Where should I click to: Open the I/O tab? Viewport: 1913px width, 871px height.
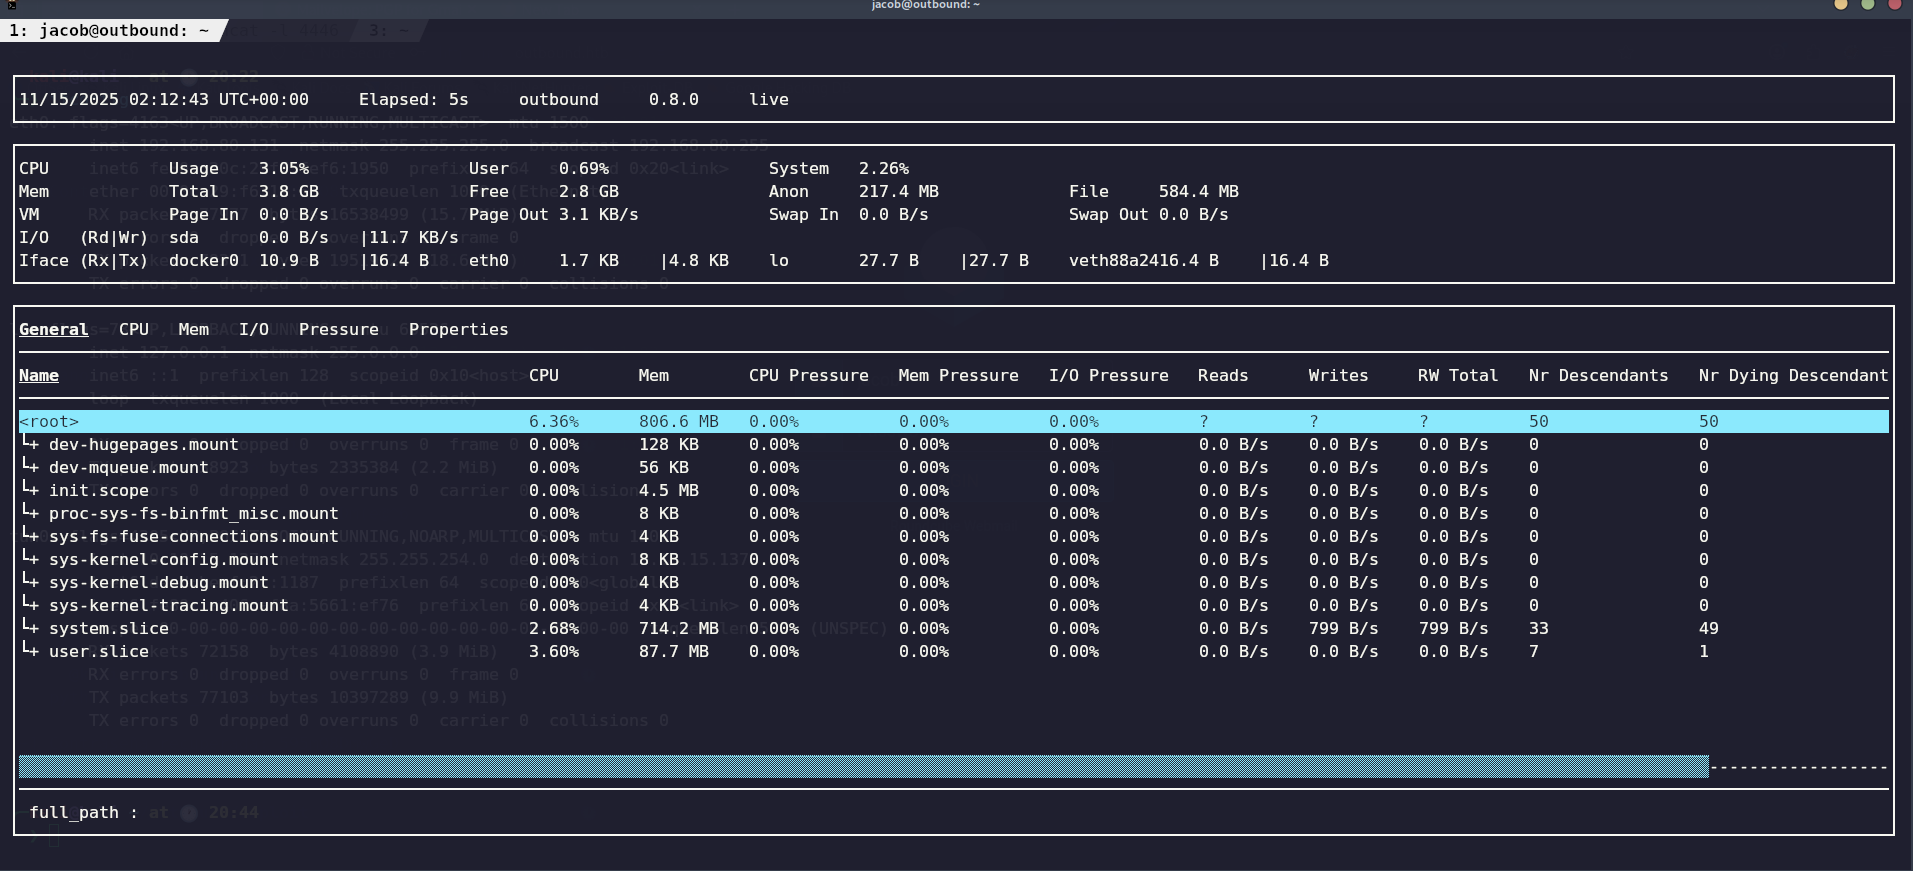click(253, 329)
